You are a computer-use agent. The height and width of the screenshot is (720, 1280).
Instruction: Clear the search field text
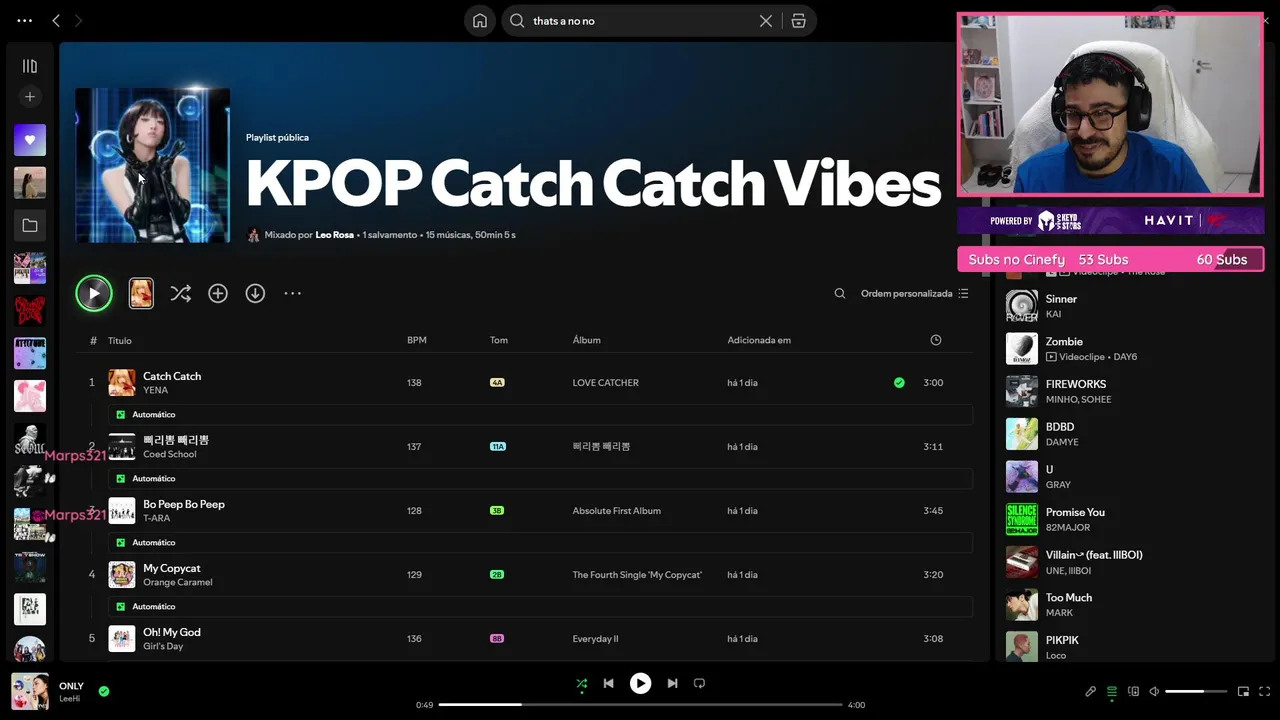pyautogui.click(x=766, y=20)
